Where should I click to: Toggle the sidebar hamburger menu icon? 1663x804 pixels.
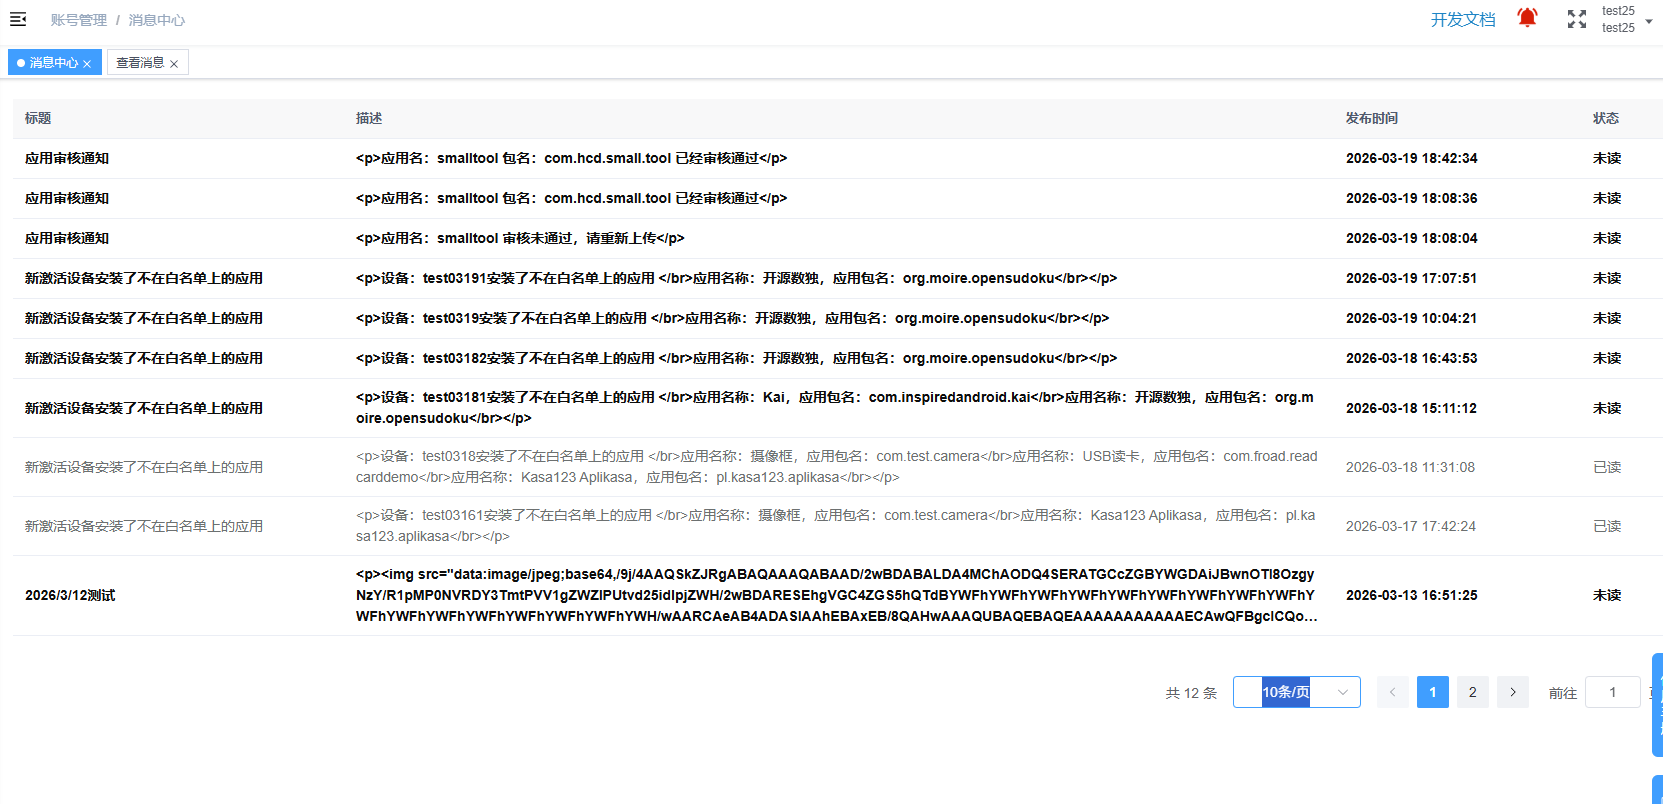18,19
